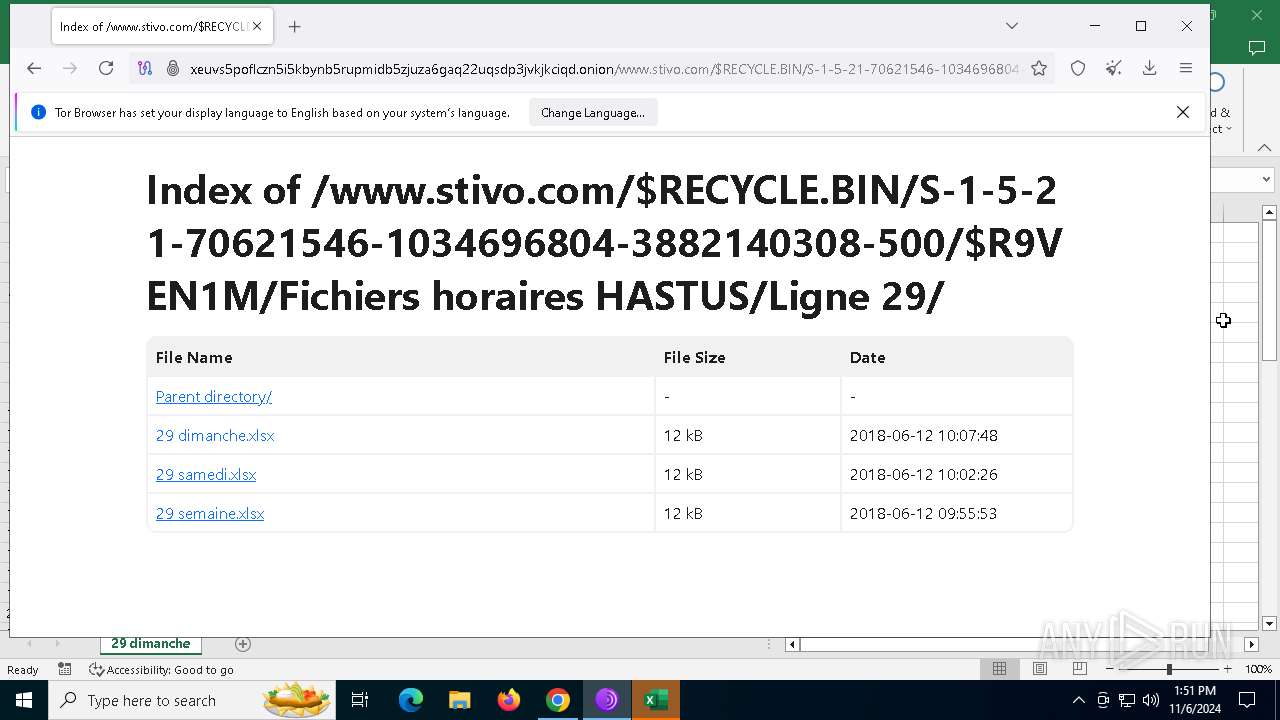Switch Excel to Page Break Preview
1280x720 pixels.
(1079, 669)
